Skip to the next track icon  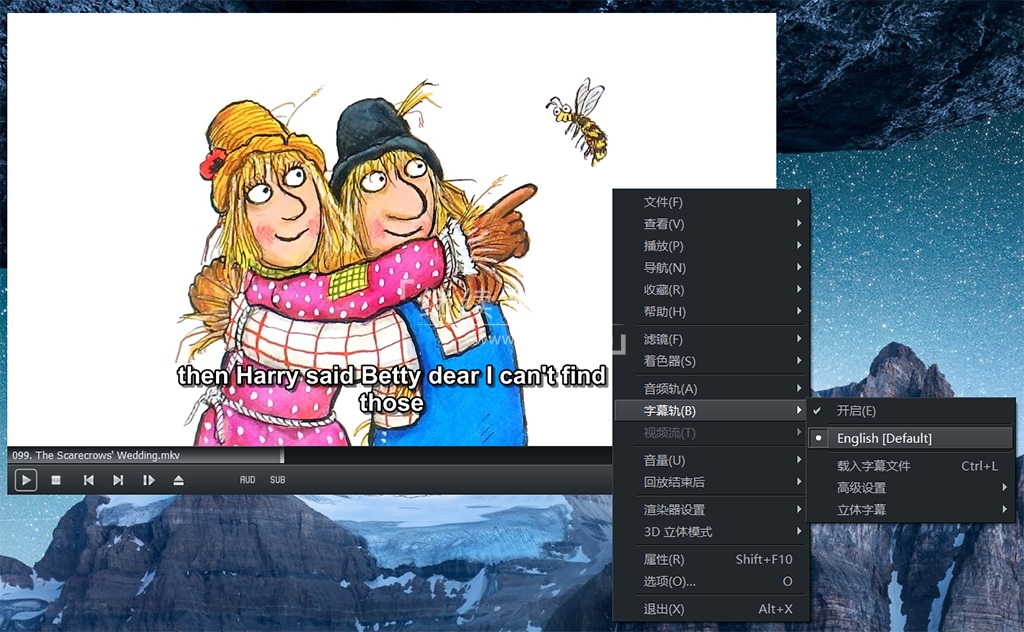coord(118,480)
